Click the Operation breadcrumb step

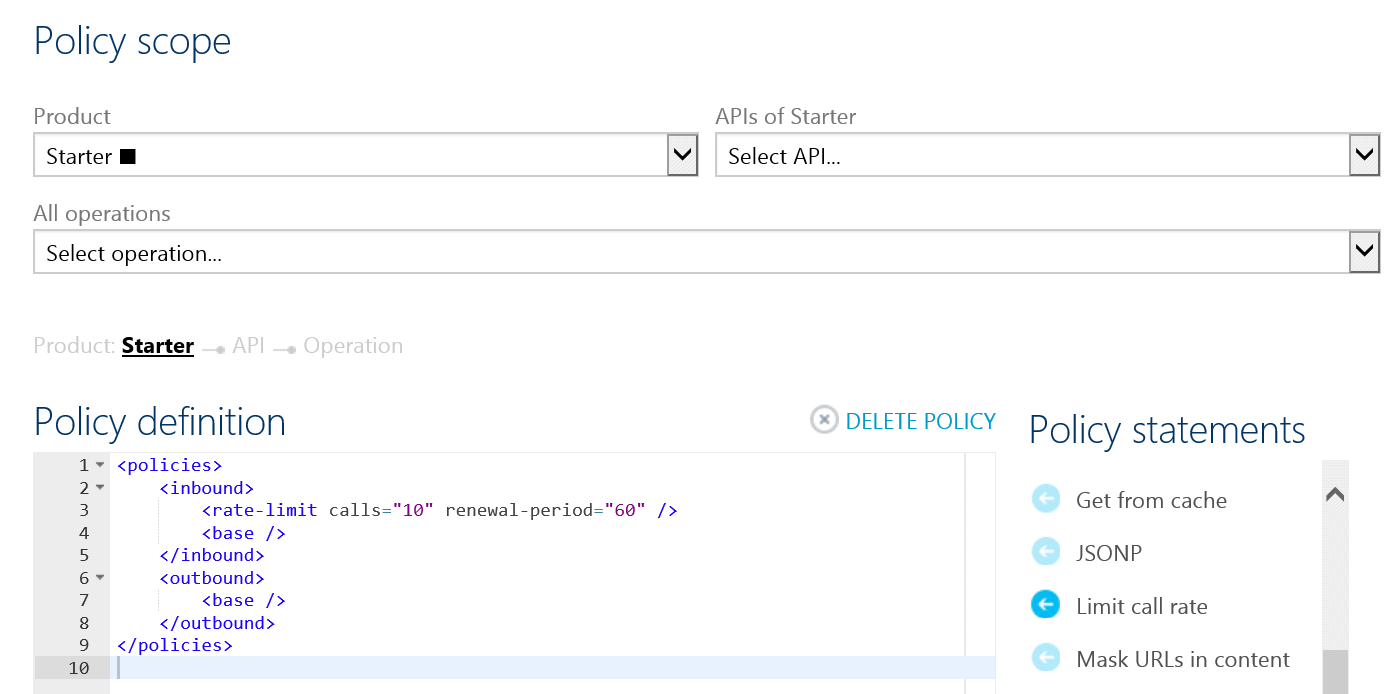click(353, 346)
